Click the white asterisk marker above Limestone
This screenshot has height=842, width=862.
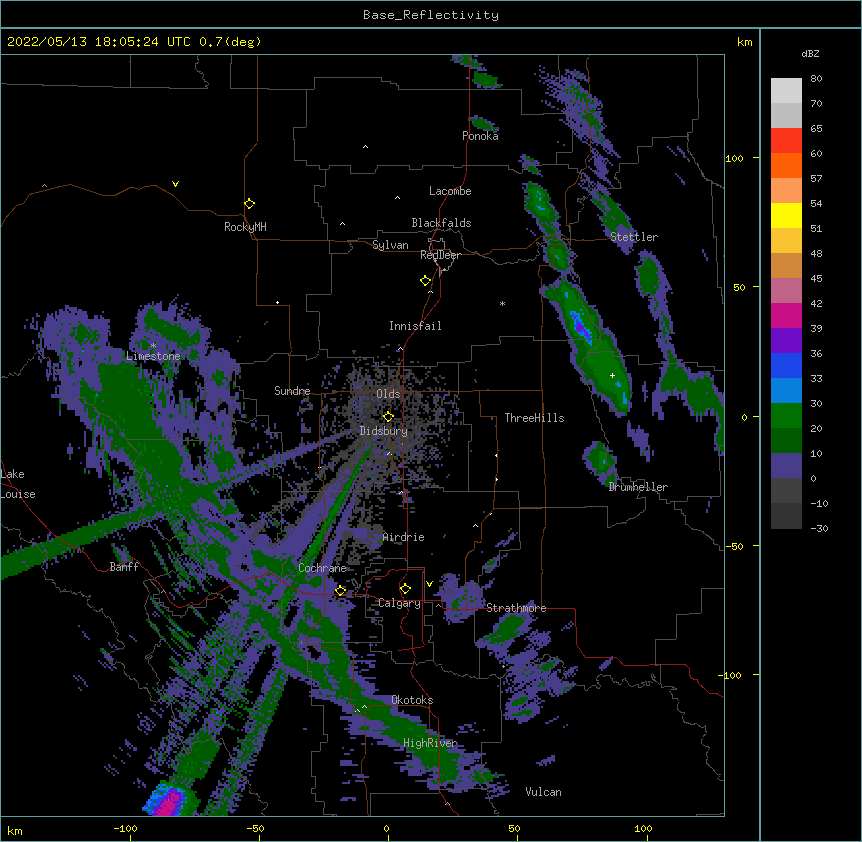153,345
